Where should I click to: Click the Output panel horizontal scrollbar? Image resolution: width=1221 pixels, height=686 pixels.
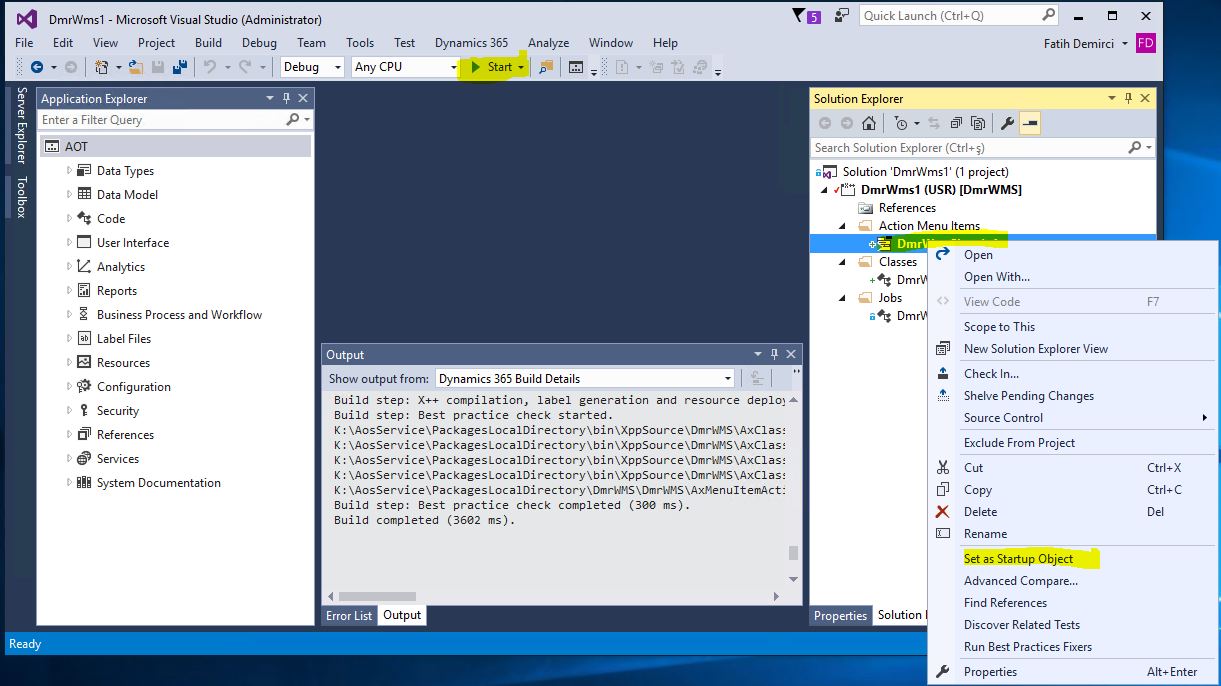pos(378,597)
